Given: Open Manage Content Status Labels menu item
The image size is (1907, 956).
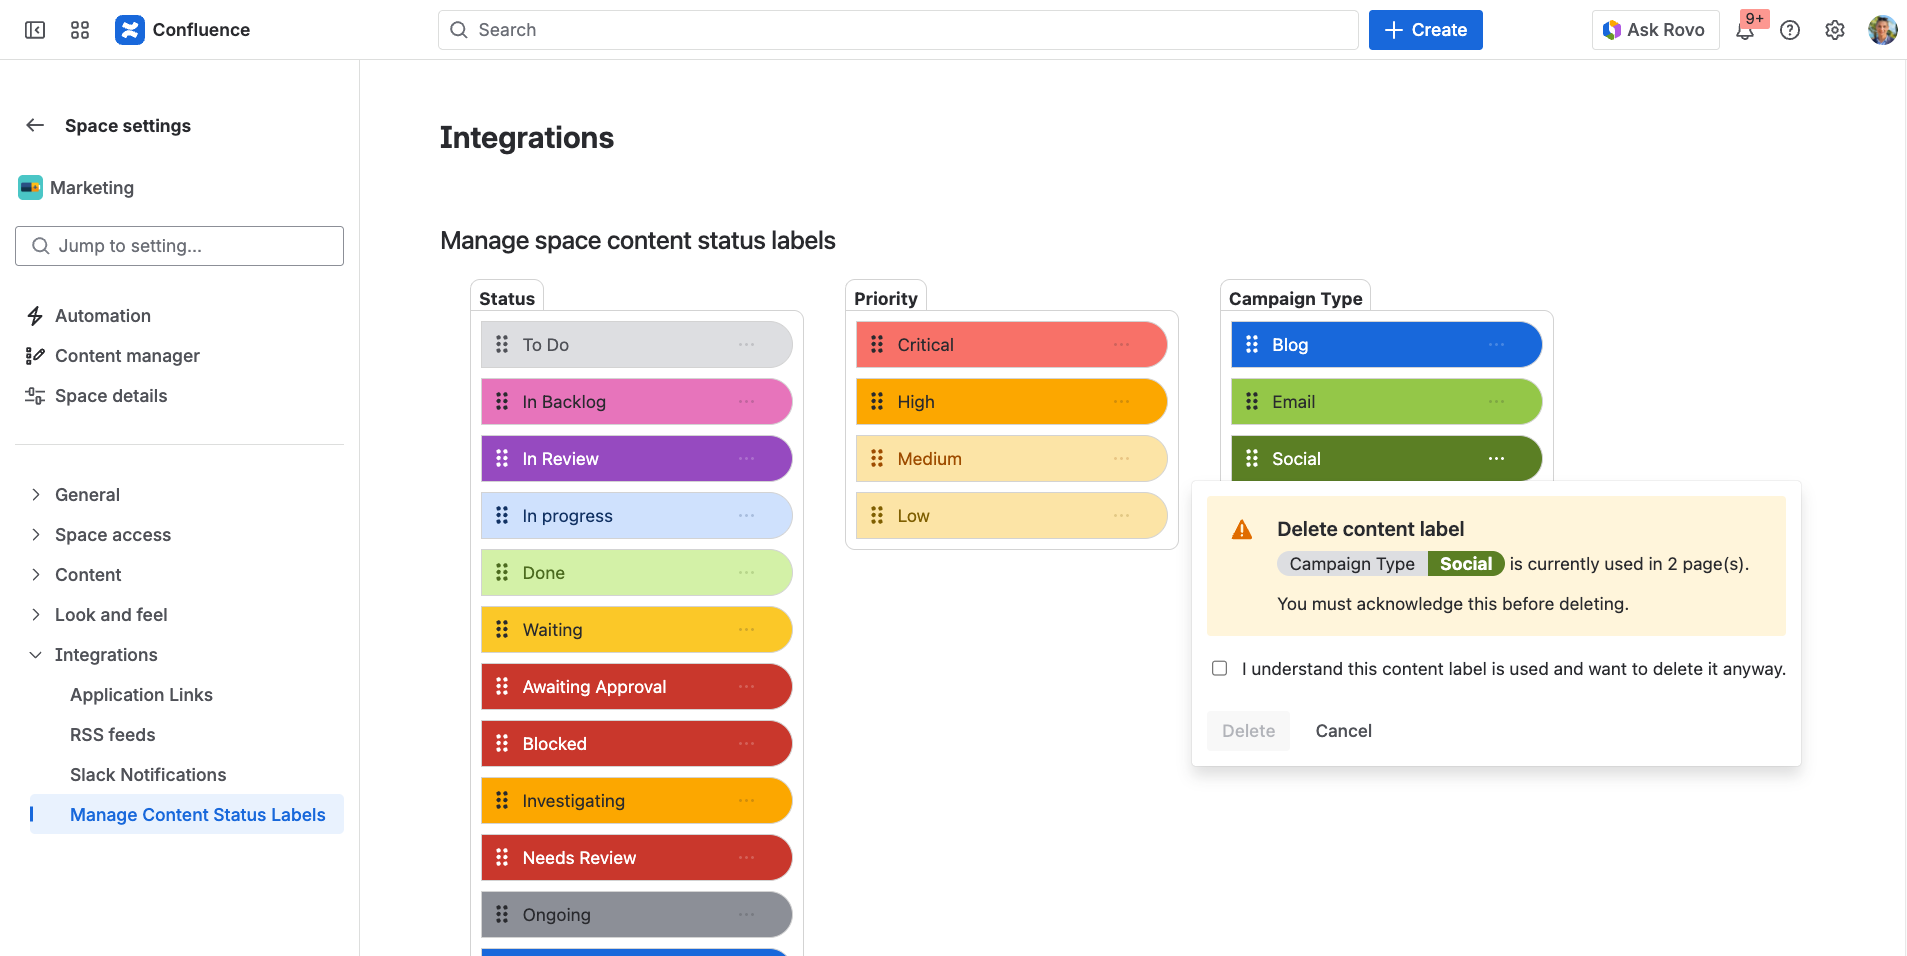Looking at the screenshot, I should (x=197, y=815).
